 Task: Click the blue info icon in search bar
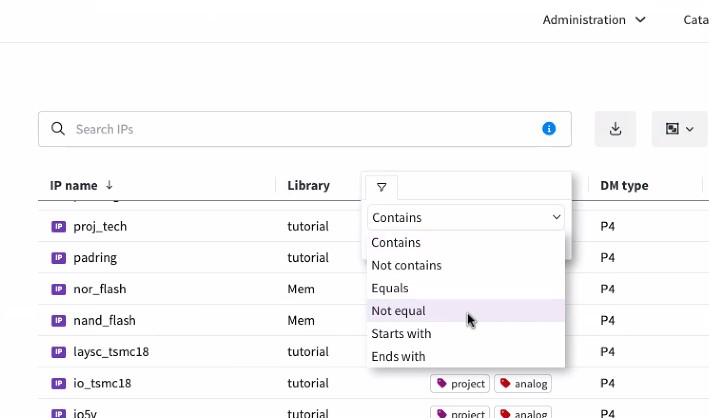click(548, 129)
